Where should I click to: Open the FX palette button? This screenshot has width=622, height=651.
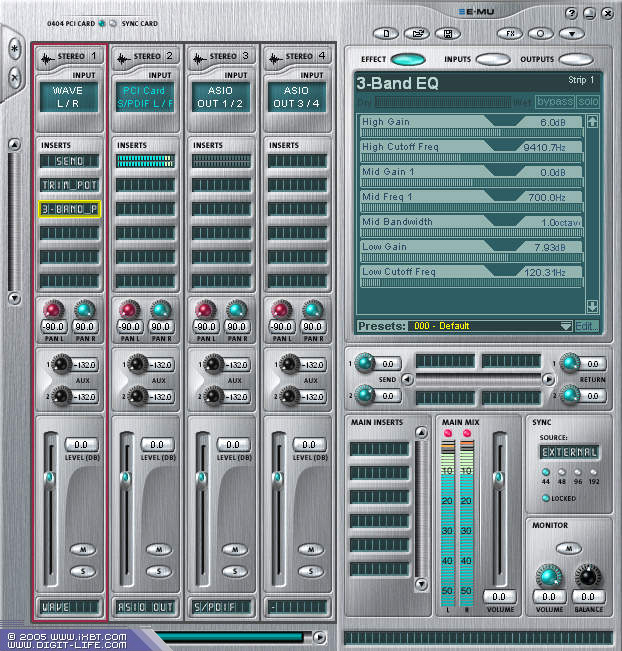click(x=510, y=32)
